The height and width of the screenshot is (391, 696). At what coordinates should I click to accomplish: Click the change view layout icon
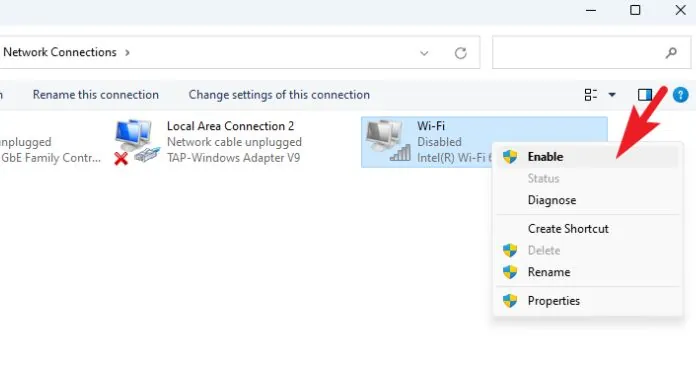point(590,95)
